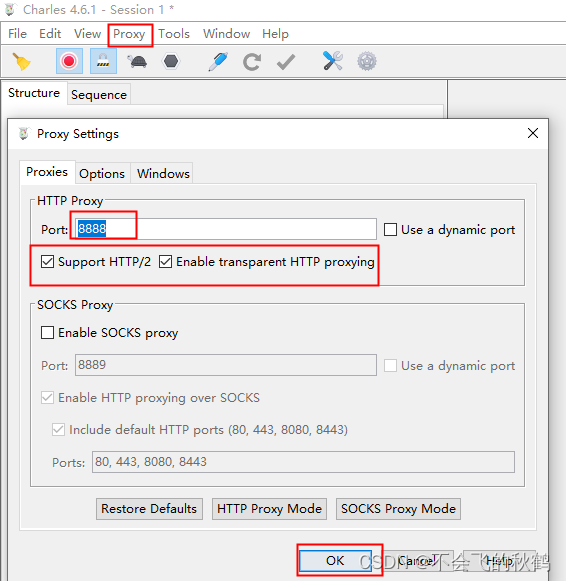
Task: Open the tools wrench icon
Action: (x=333, y=61)
